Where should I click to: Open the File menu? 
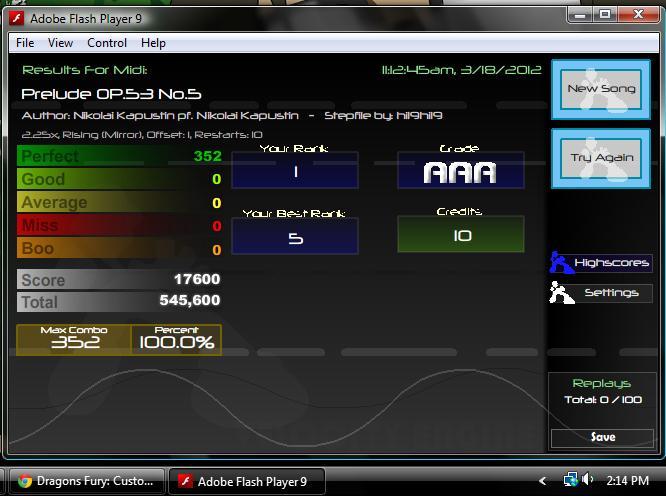click(25, 43)
